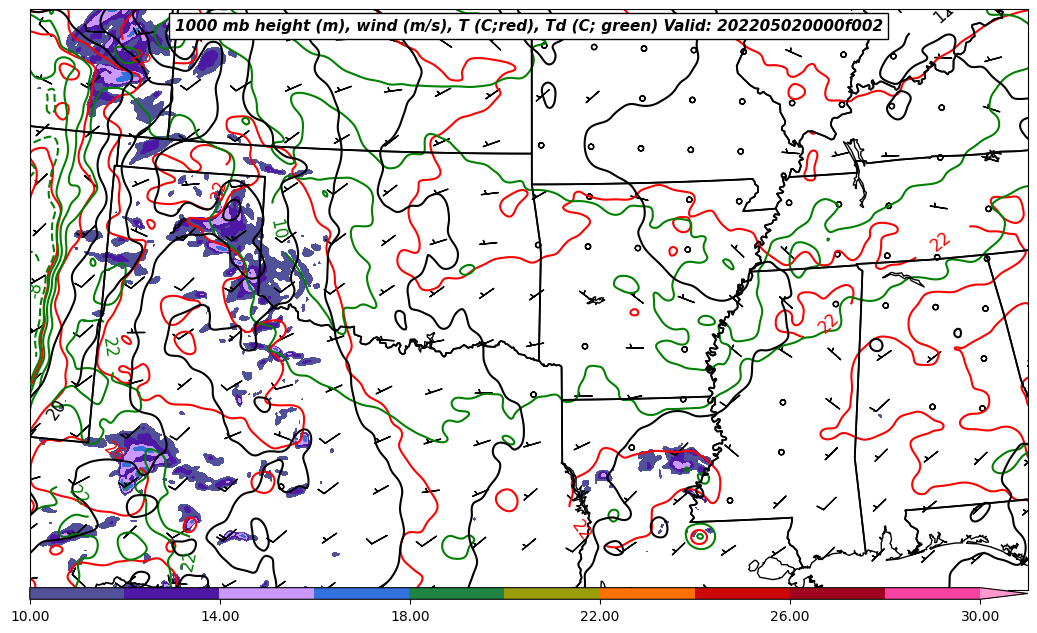Pick the bright red 24–26 colorbar segment

tap(742, 593)
